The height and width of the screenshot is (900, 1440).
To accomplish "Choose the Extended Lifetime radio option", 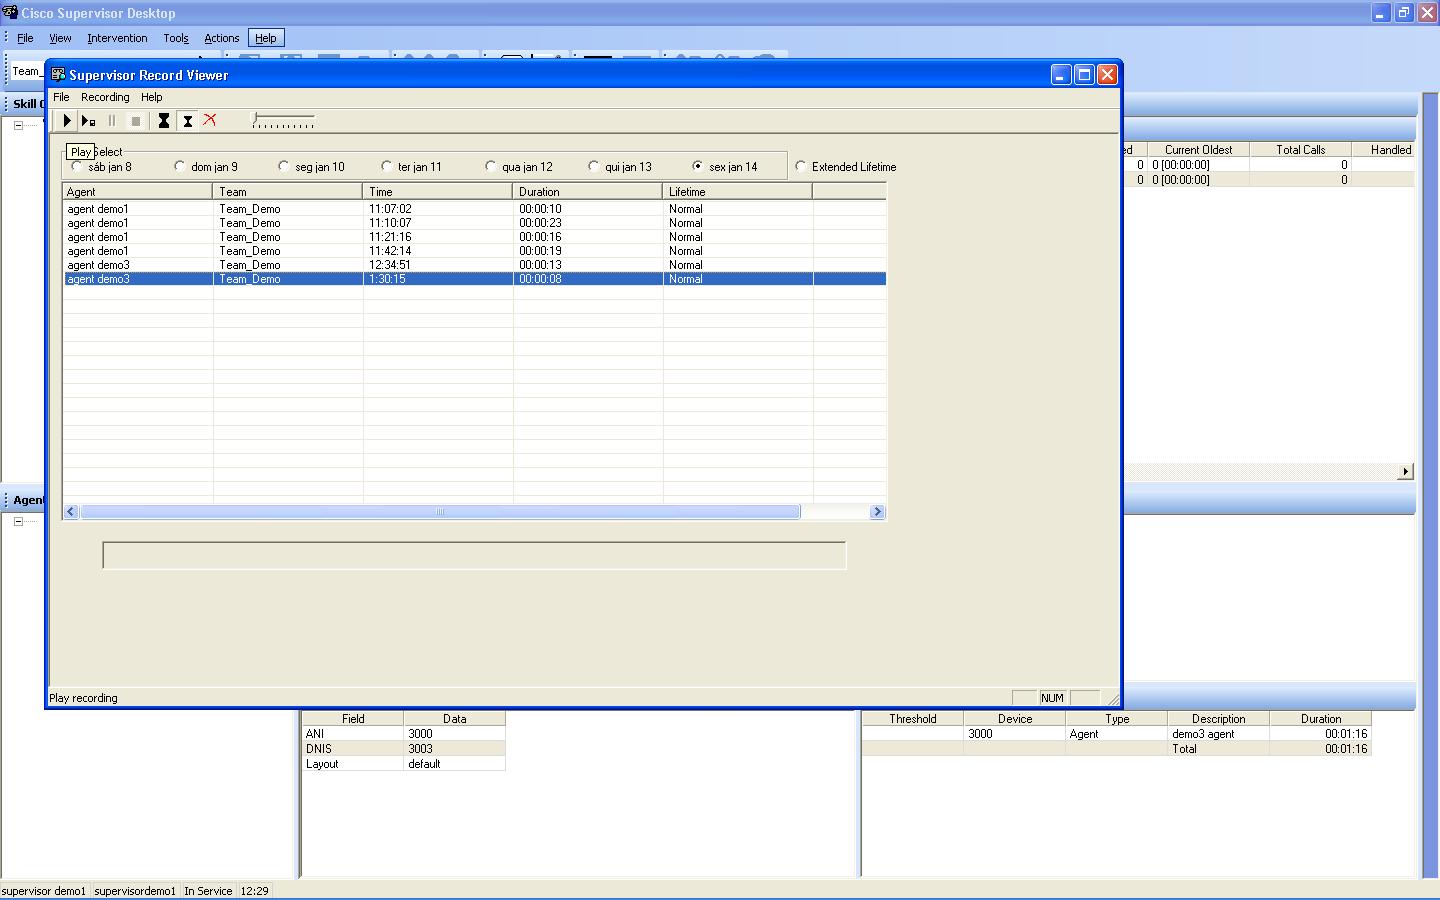I will click(801, 166).
